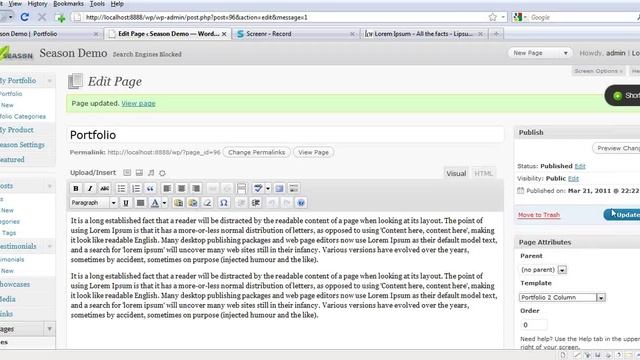Toggle the kitchen sink toolbar row
Image resolution: width=640 pixels, height=360 pixels.
click(x=294, y=188)
